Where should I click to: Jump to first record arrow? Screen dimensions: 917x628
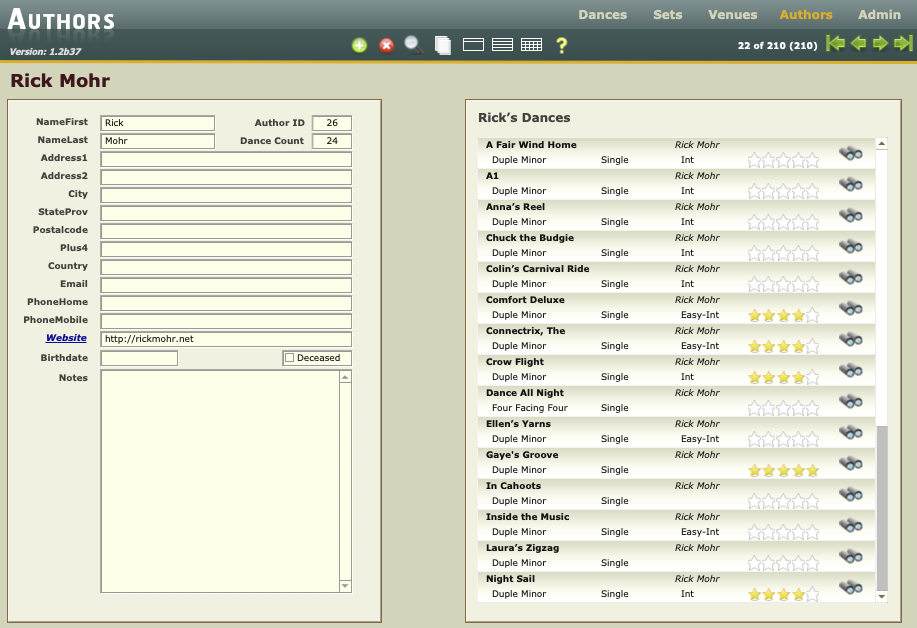tap(835, 43)
